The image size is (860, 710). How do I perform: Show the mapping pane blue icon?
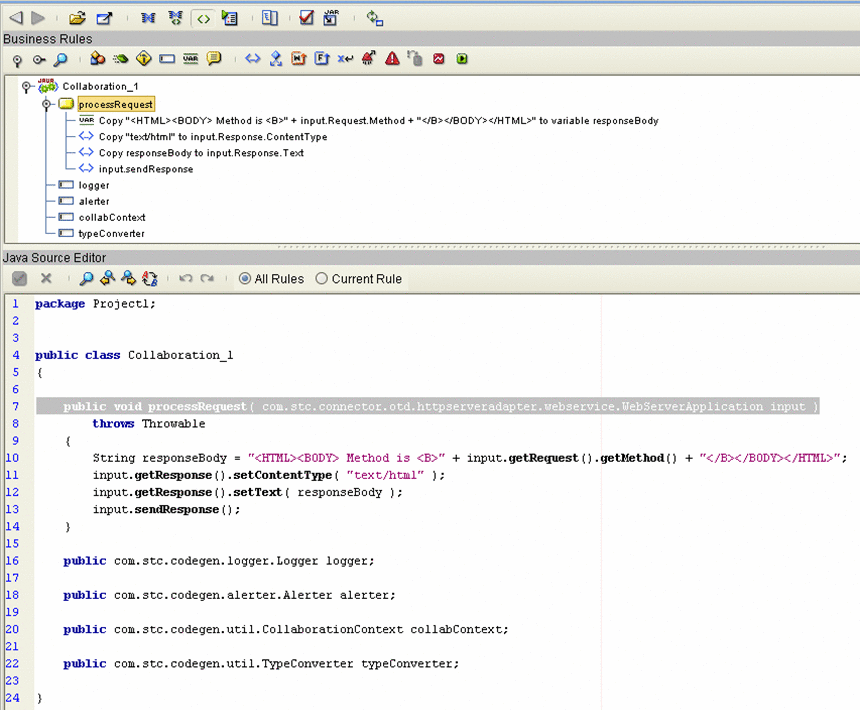148,18
